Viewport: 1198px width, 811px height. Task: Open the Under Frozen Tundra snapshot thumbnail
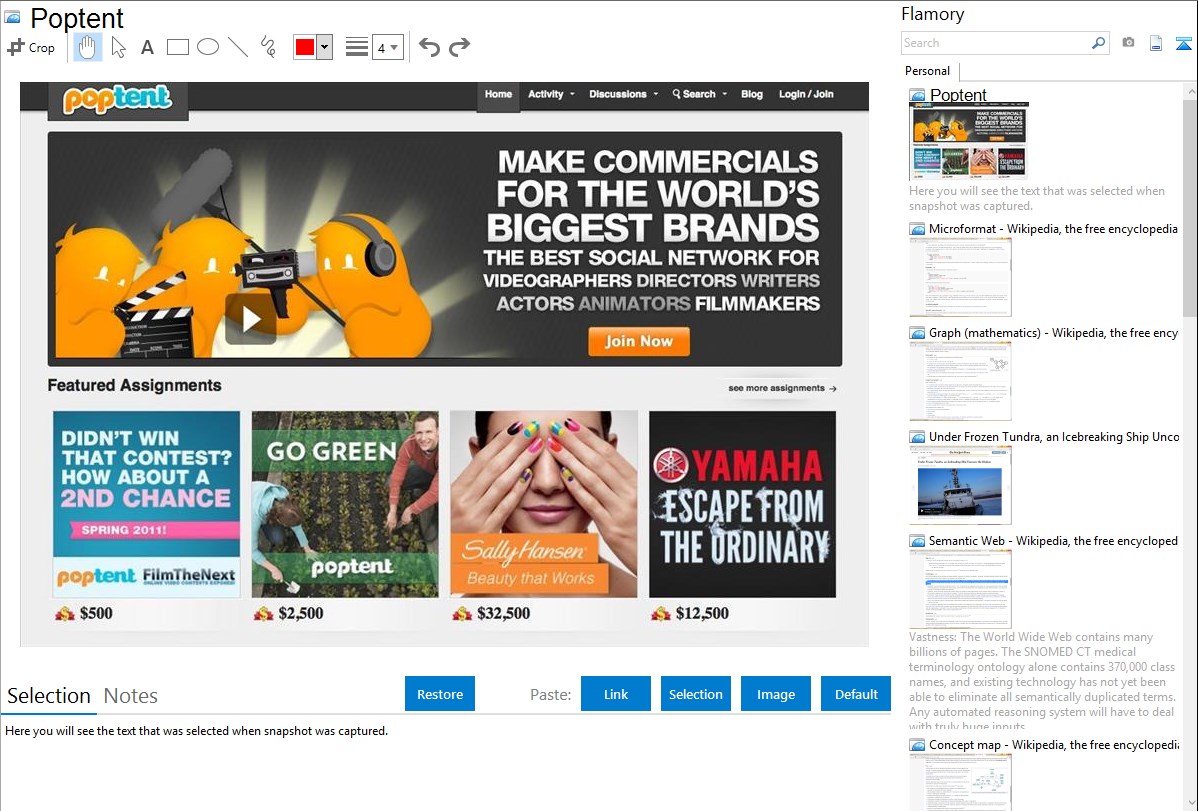(960, 485)
